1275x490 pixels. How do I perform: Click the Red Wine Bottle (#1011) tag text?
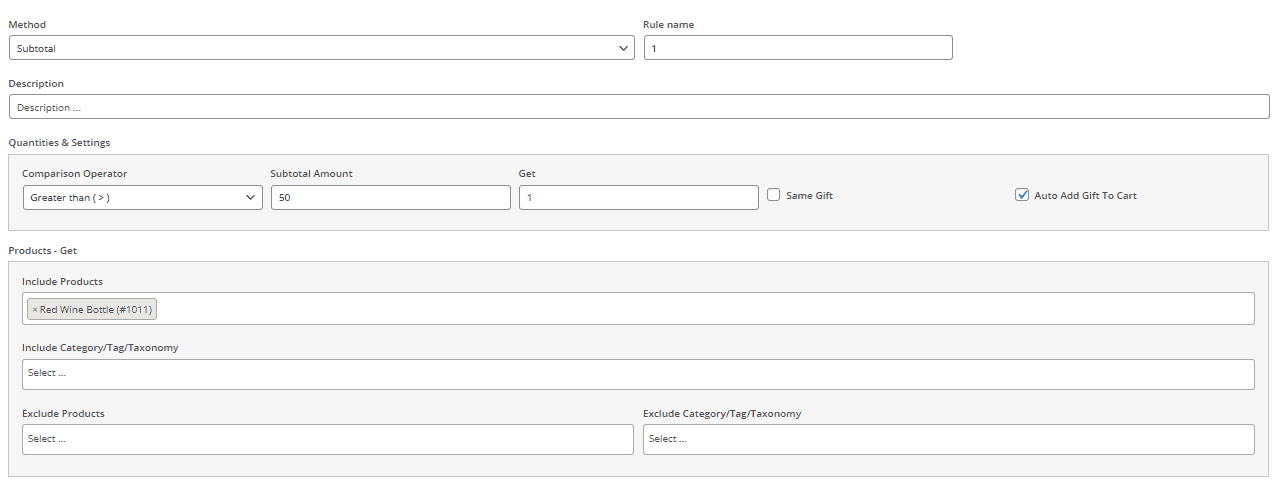(96, 310)
